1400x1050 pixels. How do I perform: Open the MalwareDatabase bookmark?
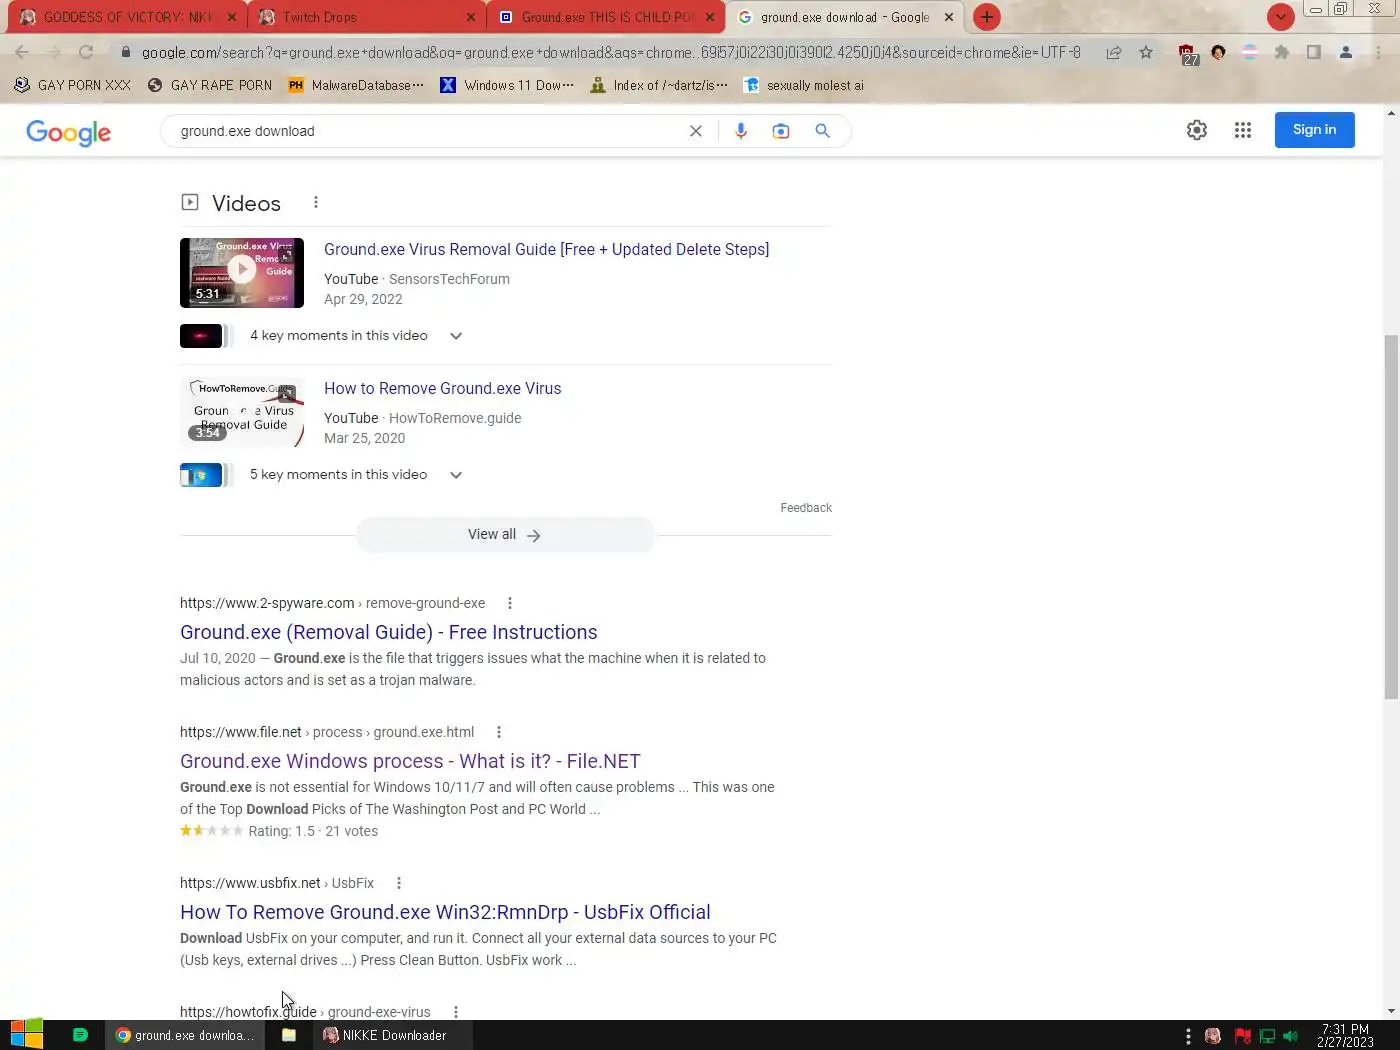coord(356,85)
